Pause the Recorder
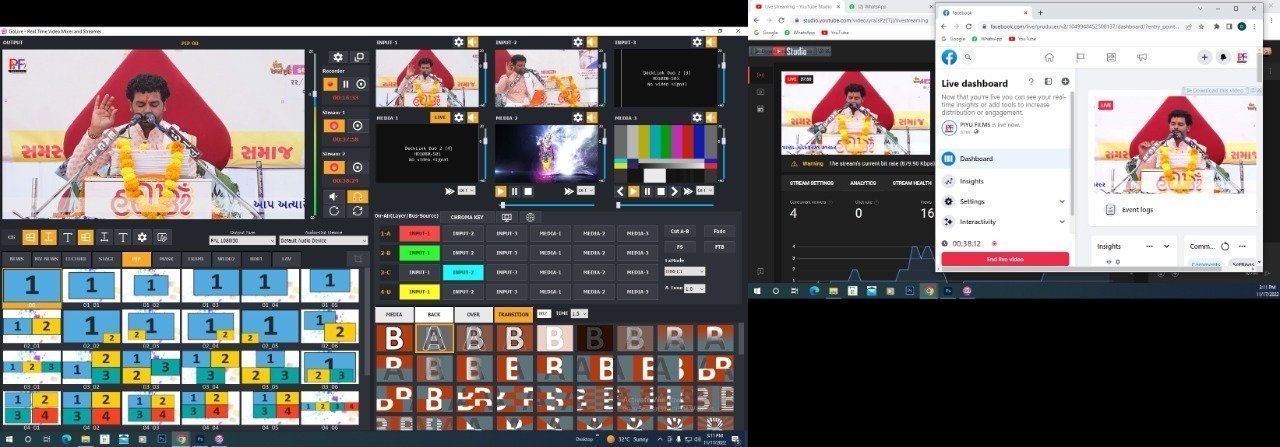The width and height of the screenshot is (1280, 447). click(346, 84)
